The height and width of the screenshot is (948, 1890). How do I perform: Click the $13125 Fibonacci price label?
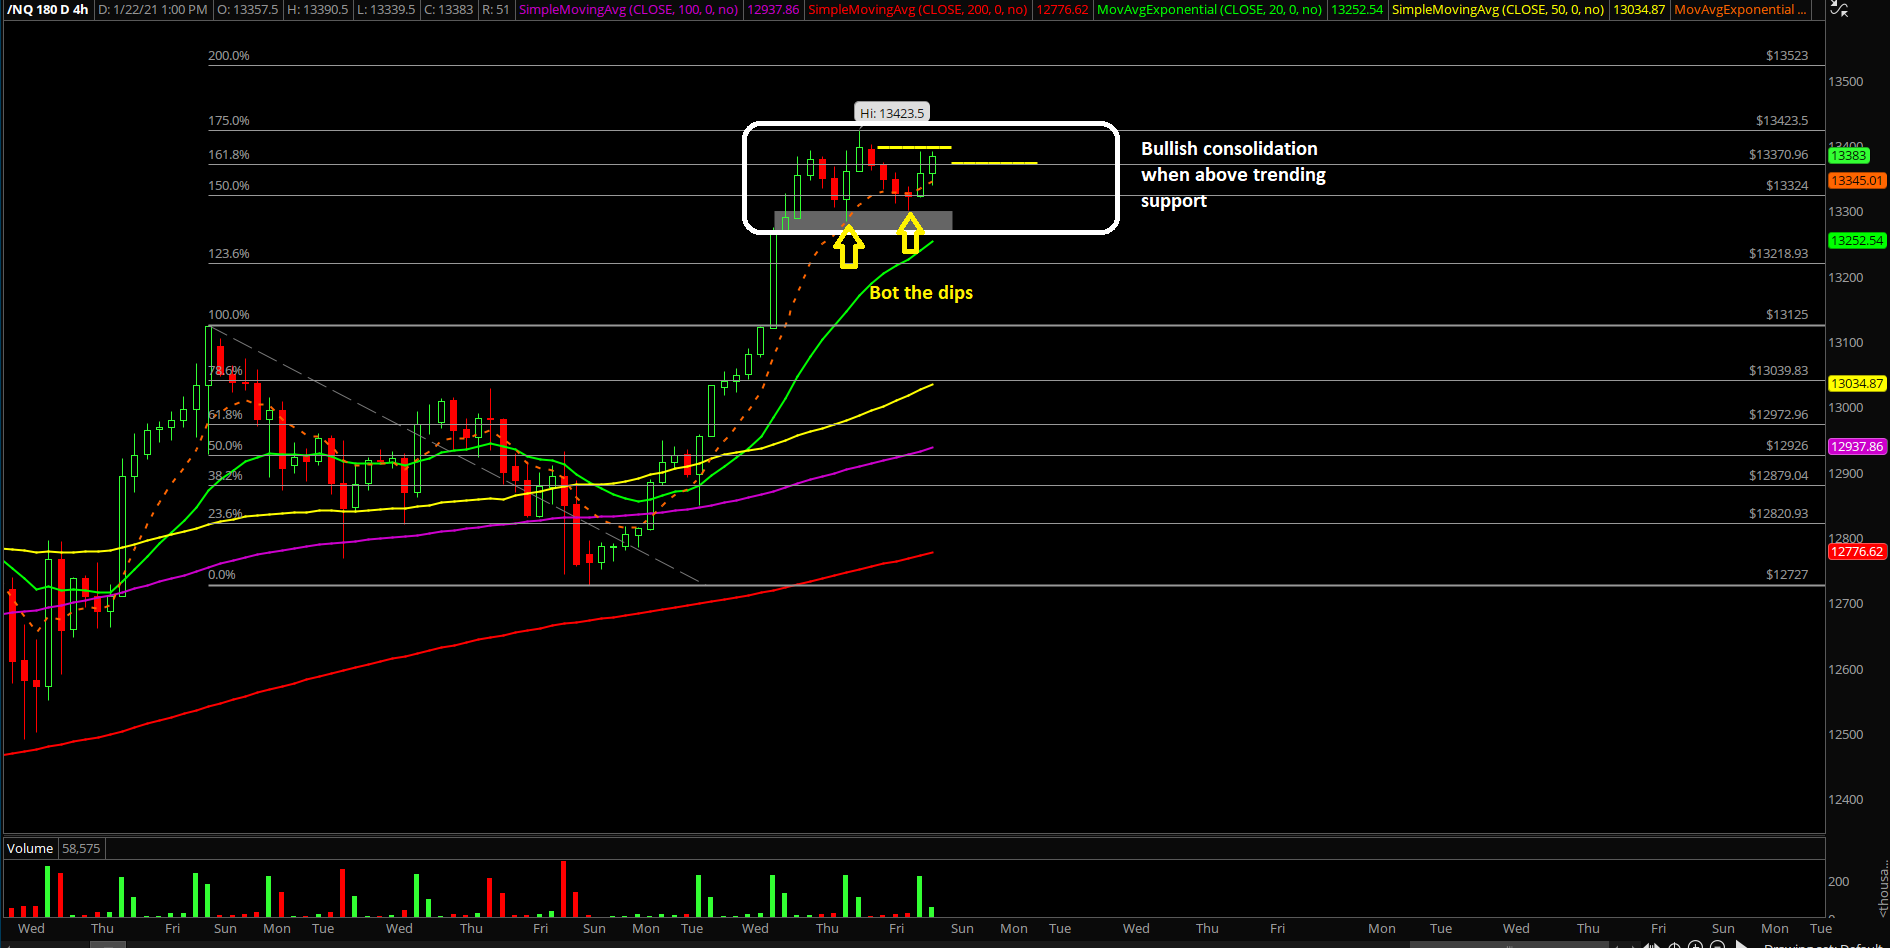pos(1787,315)
